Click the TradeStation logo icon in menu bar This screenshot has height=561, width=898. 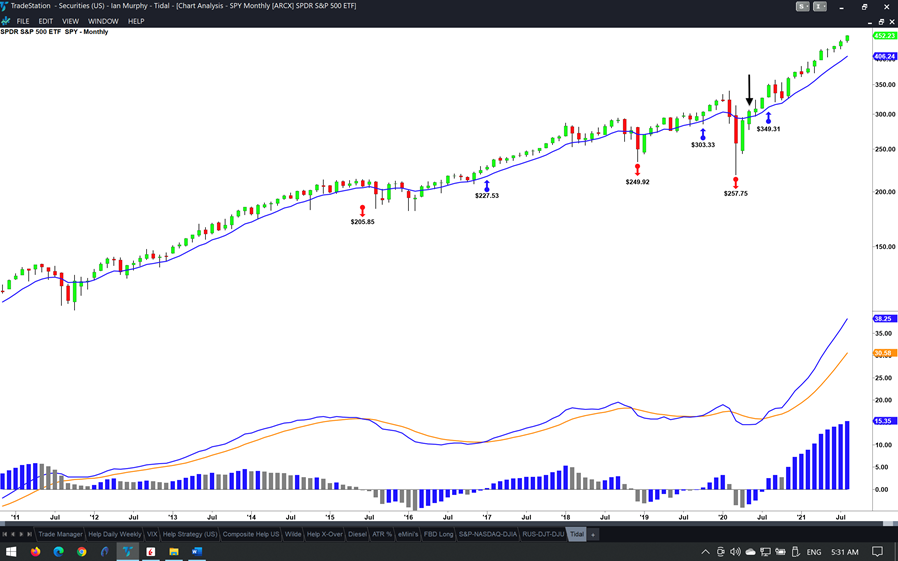pos(6,21)
